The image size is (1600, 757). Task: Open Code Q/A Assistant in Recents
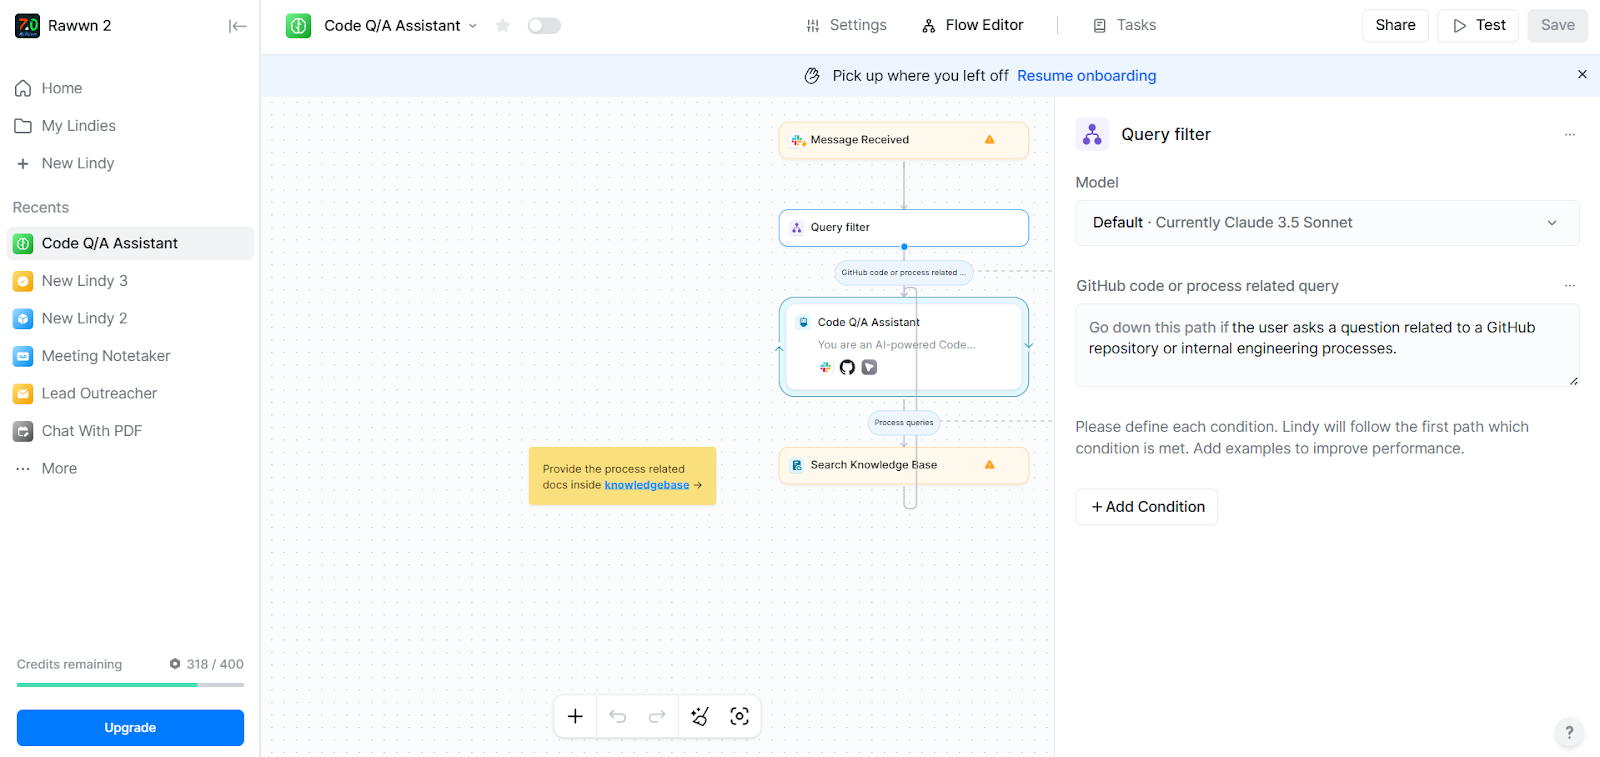click(130, 243)
